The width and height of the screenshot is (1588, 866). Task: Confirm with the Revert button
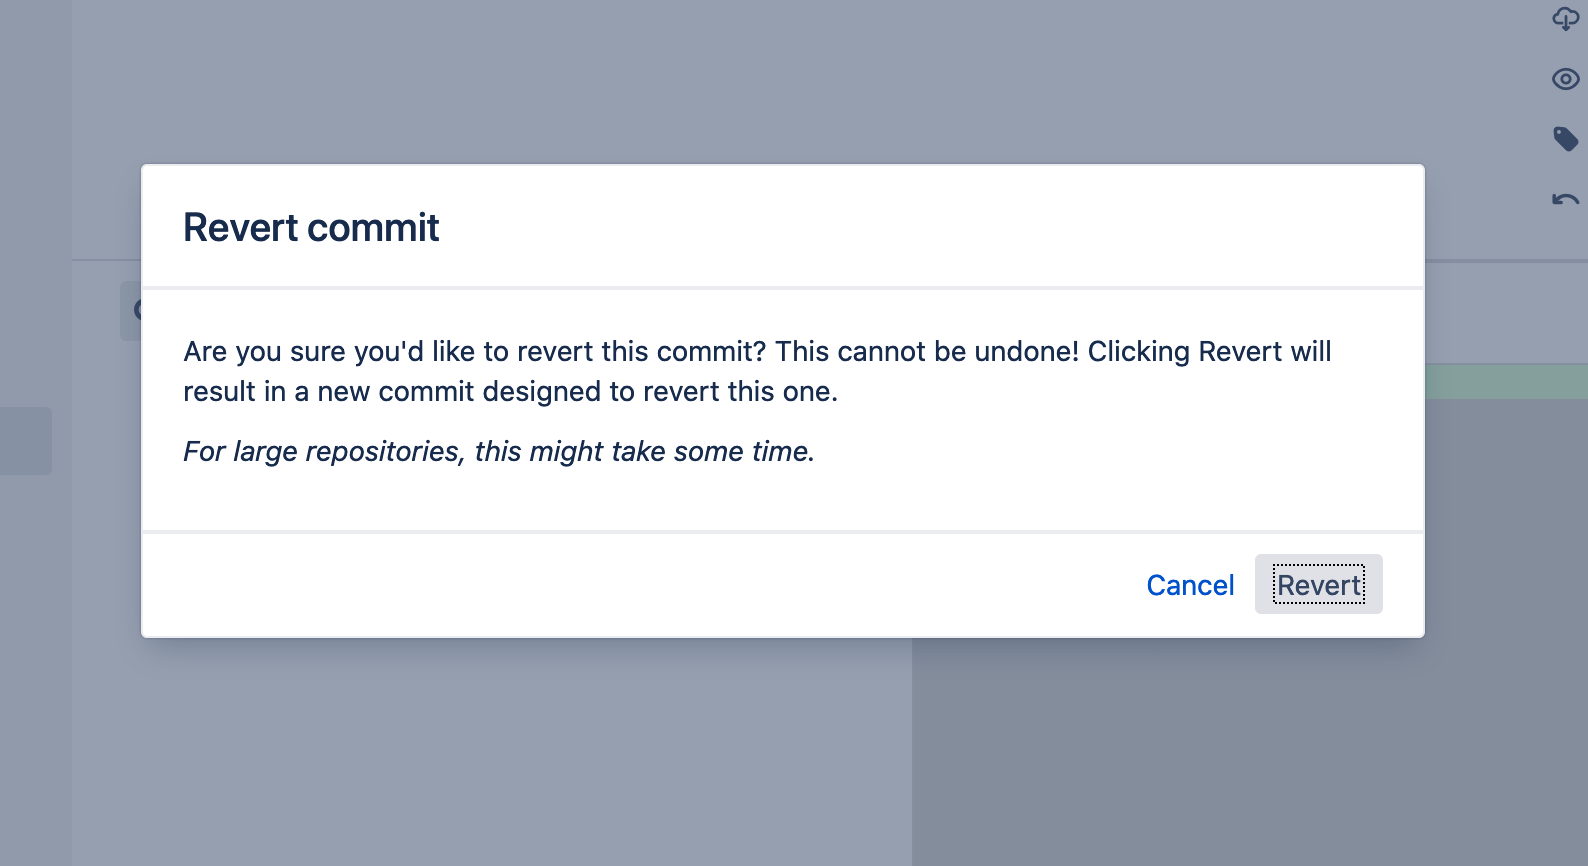(1318, 585)
